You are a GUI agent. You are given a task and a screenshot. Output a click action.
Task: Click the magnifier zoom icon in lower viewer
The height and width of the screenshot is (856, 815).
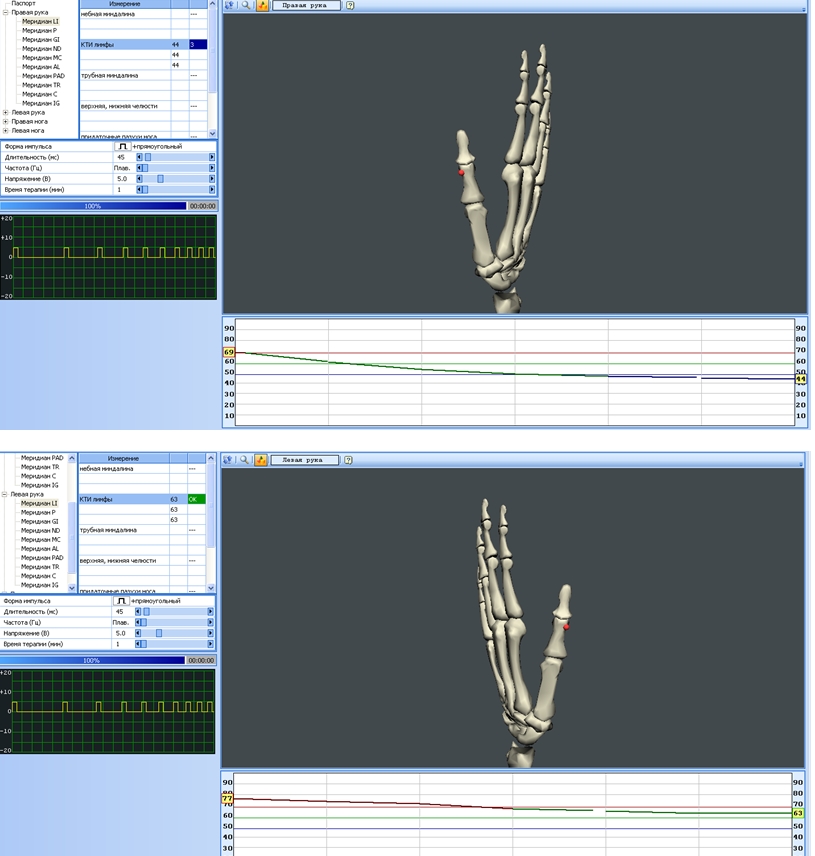245,460
